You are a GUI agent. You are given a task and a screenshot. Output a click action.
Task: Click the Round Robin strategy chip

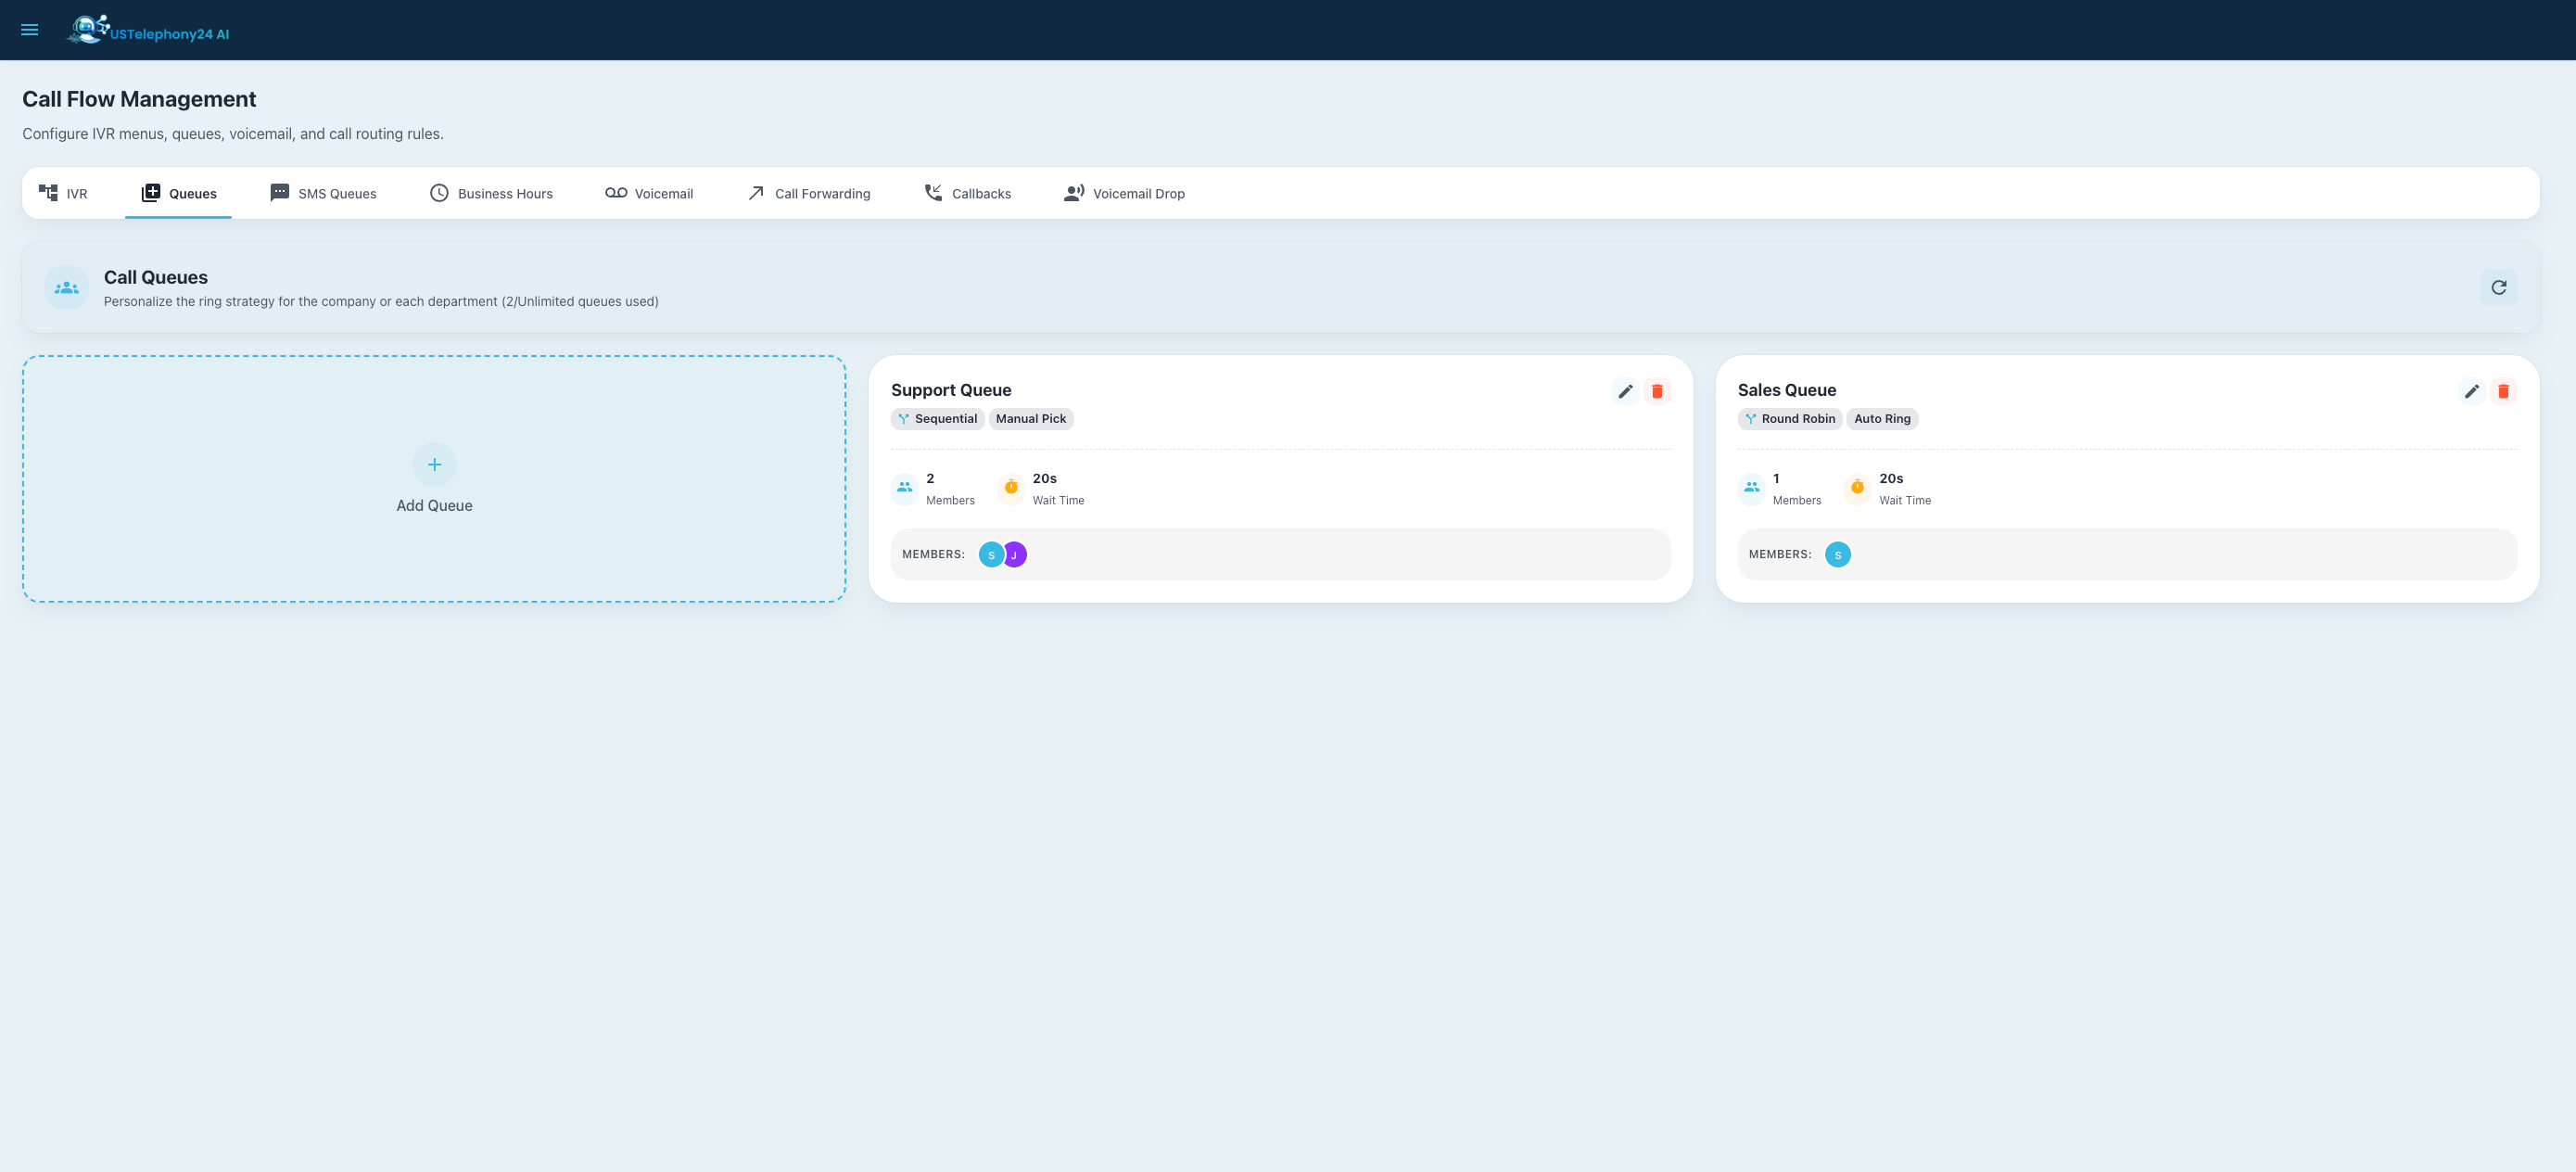(1790, 419)
